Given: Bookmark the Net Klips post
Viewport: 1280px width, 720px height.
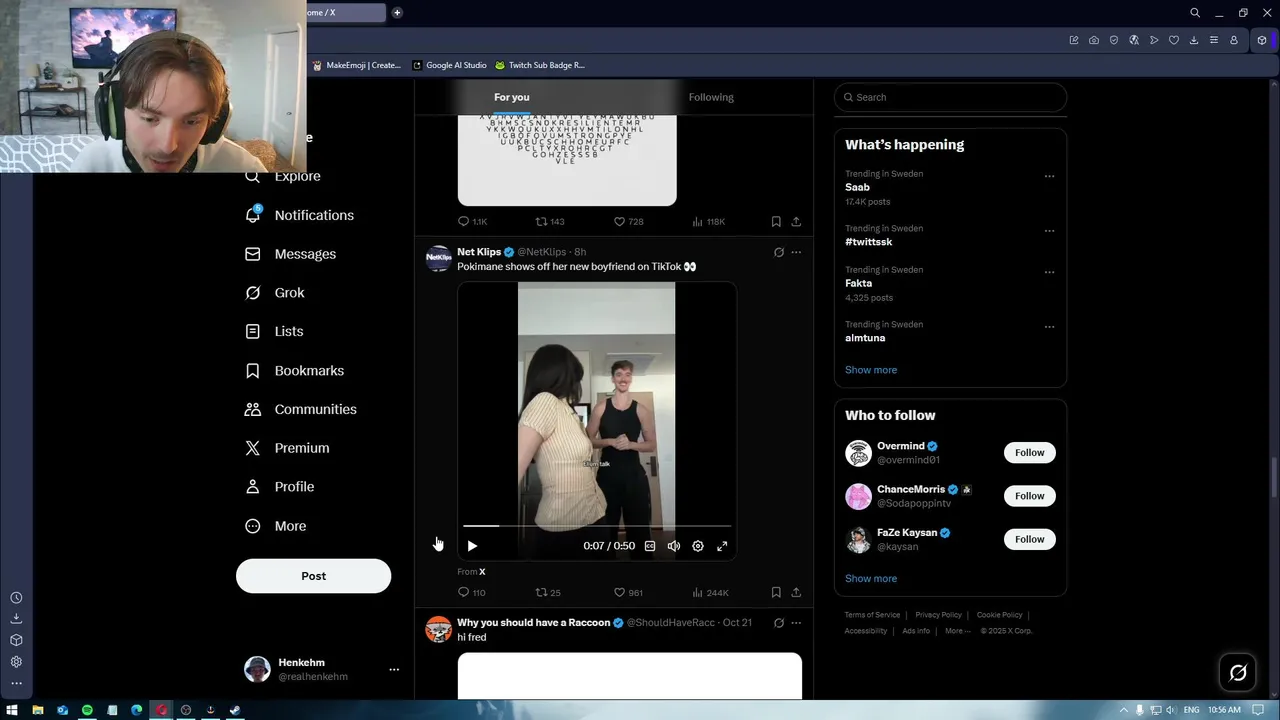Looking at the screenshot, I should pos(776,592).
